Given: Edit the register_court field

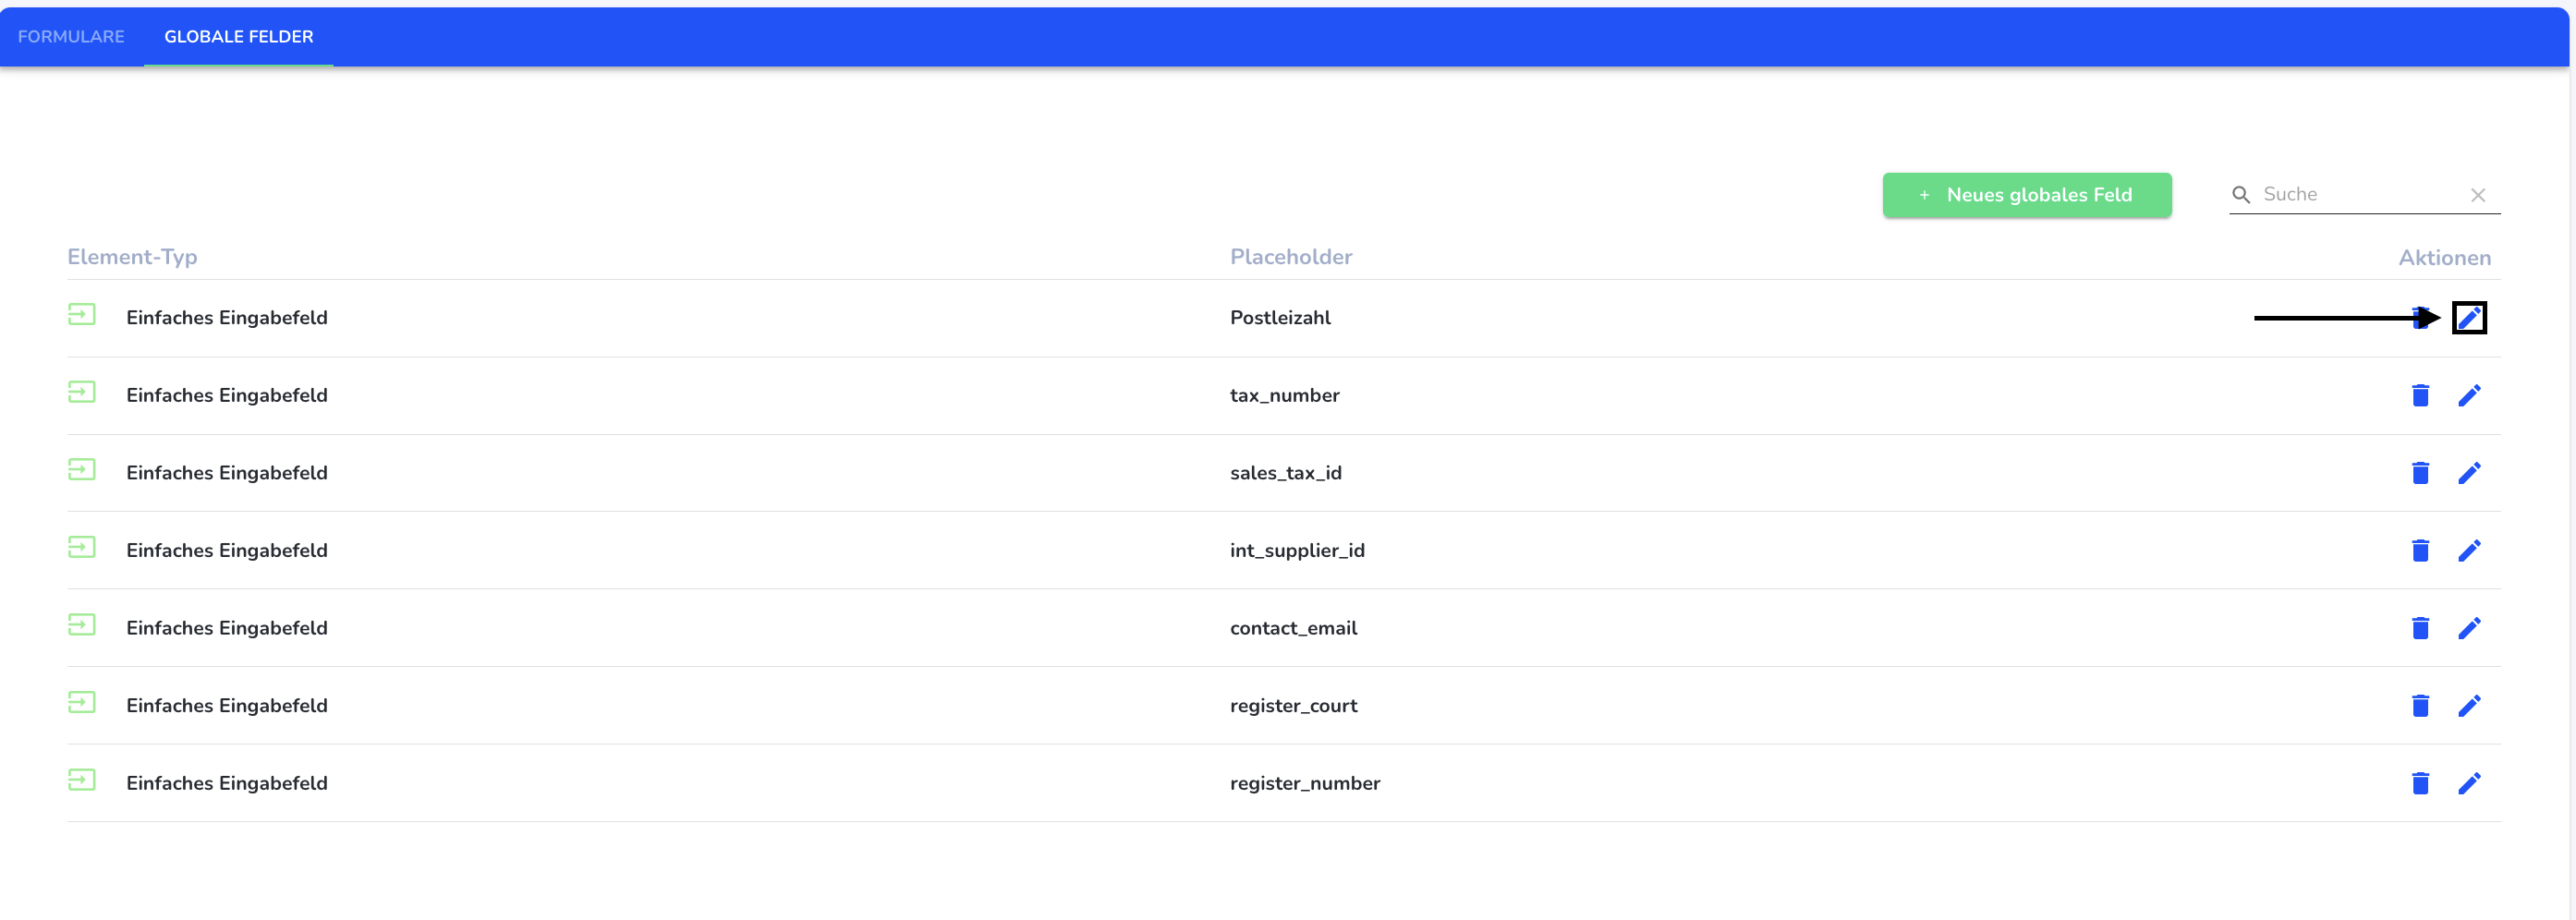Looking at the screenshot, I should pyautogui.click(x=2468, y=706).
